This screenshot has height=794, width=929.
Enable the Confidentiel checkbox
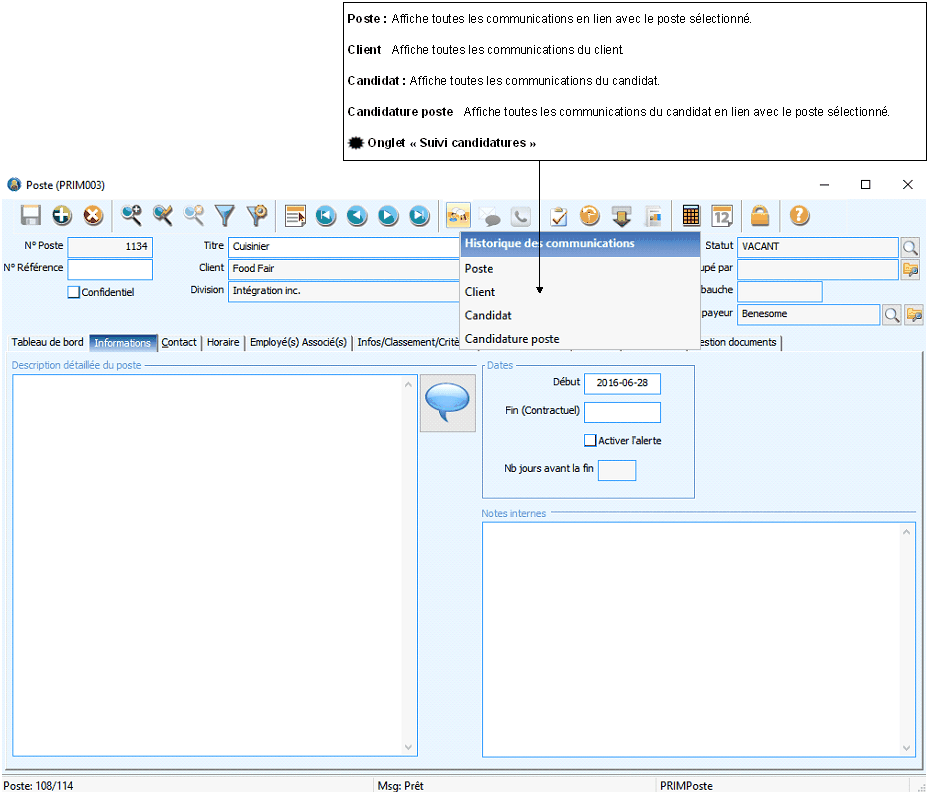pyautogui.click(x=73, y=292)
